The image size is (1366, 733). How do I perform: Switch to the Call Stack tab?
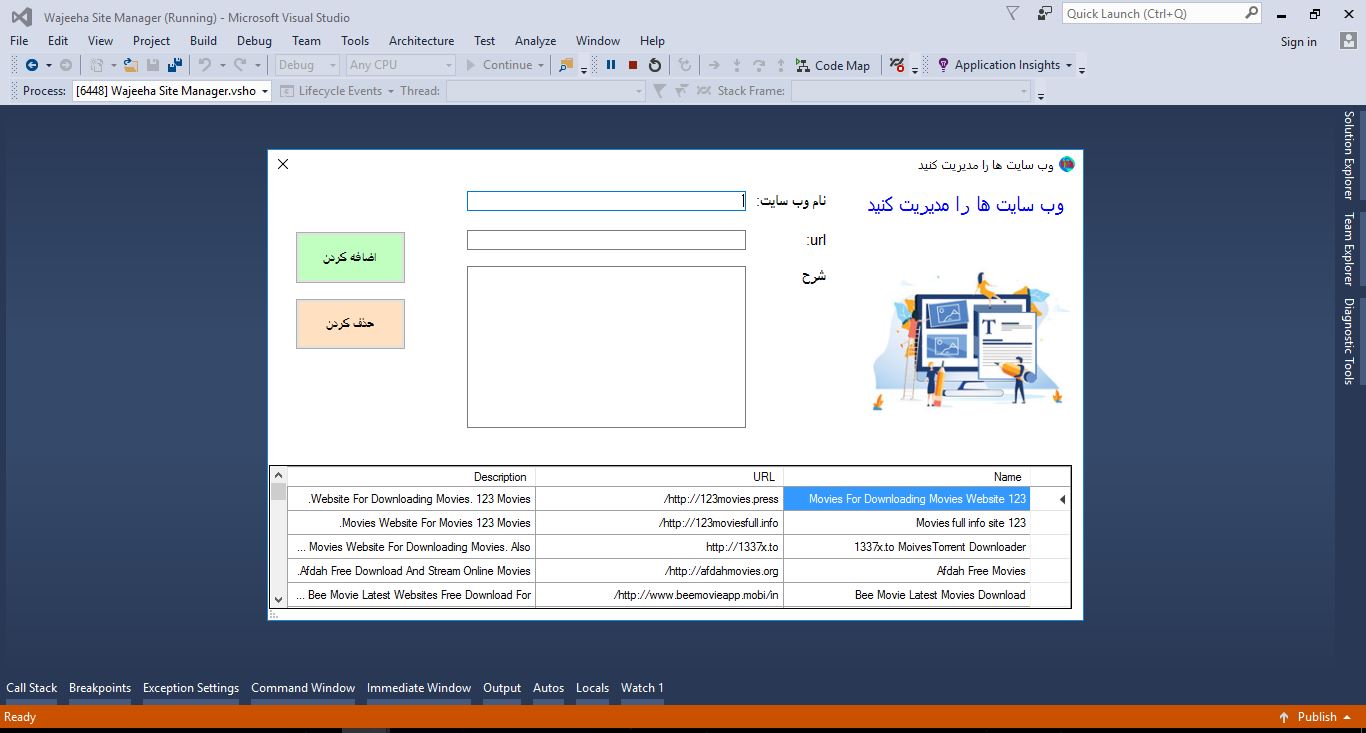[32, 688]
